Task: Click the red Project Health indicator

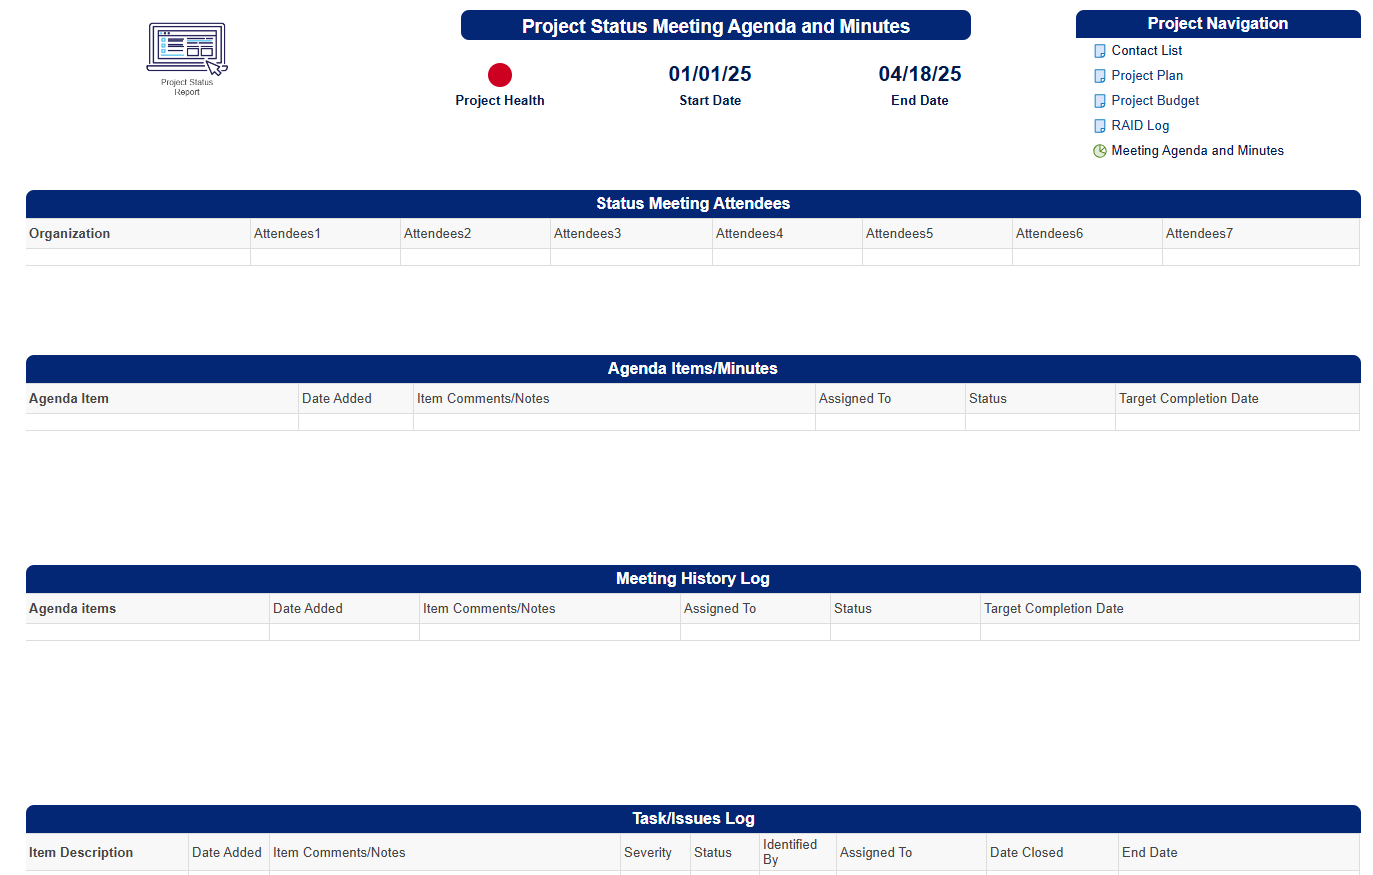Action: coord(500,75)
